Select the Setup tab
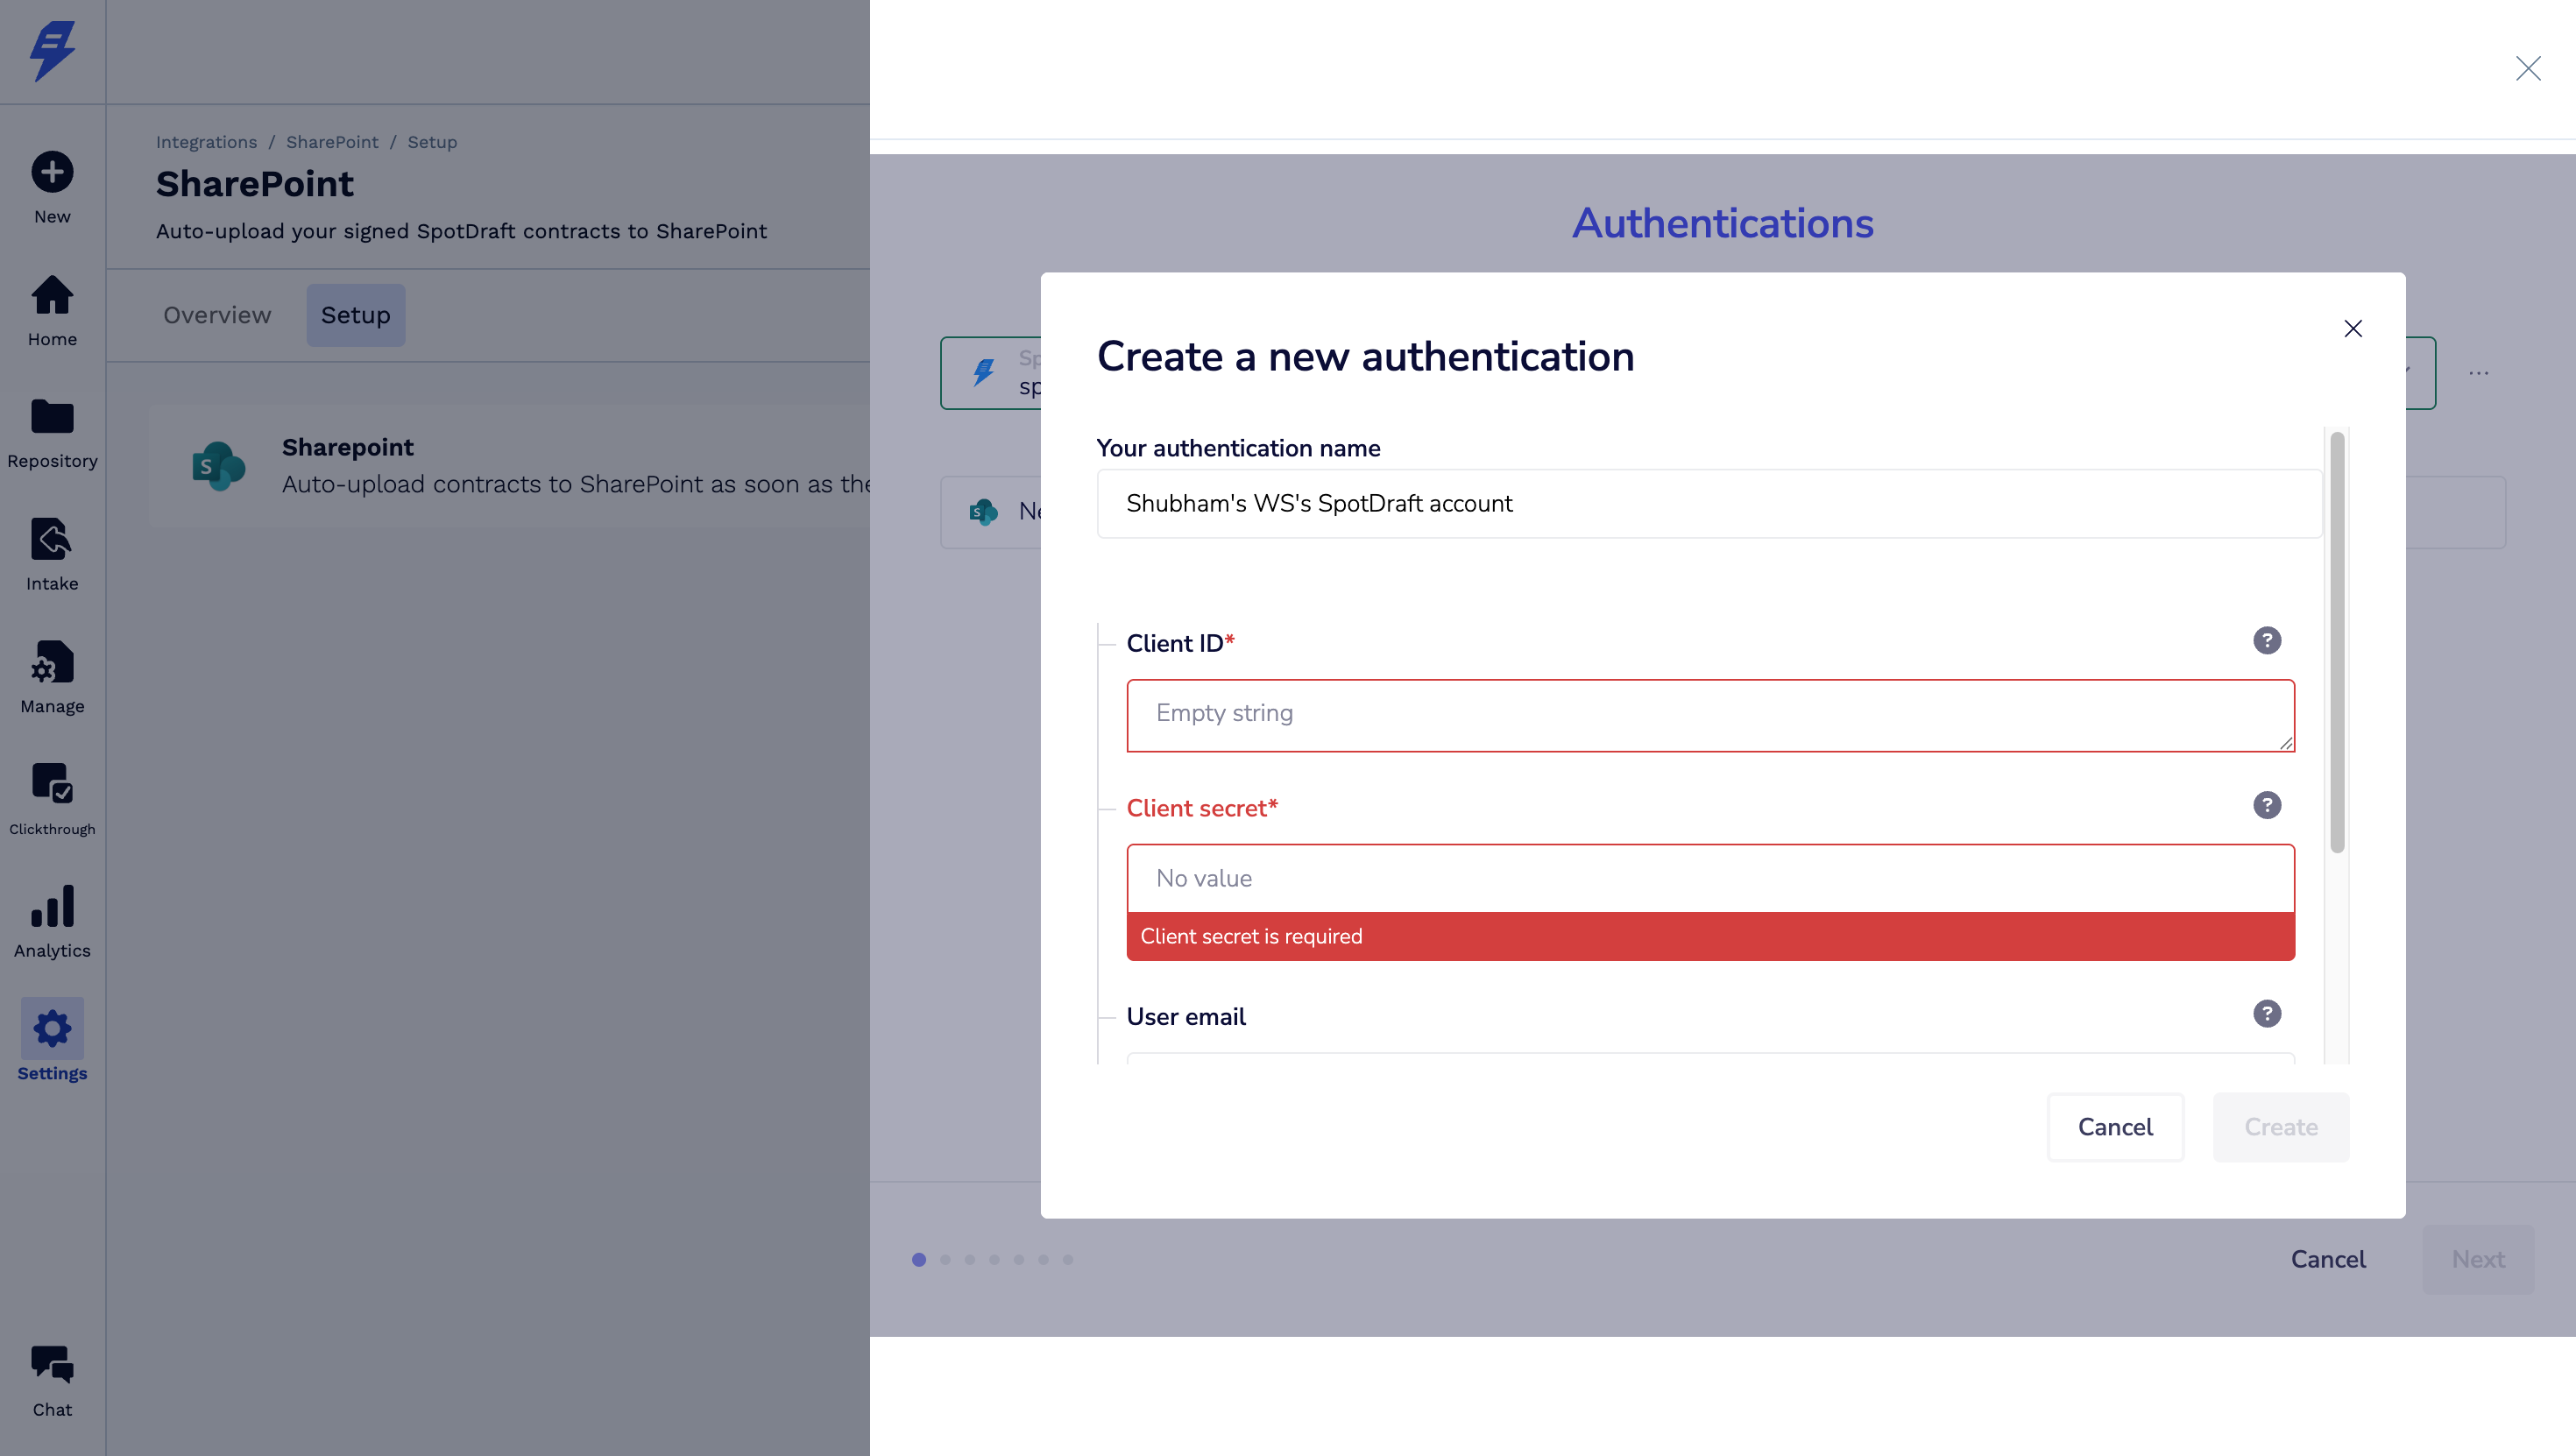The width and height of the screenshot is (2576, 1456). tap(355, 315)
